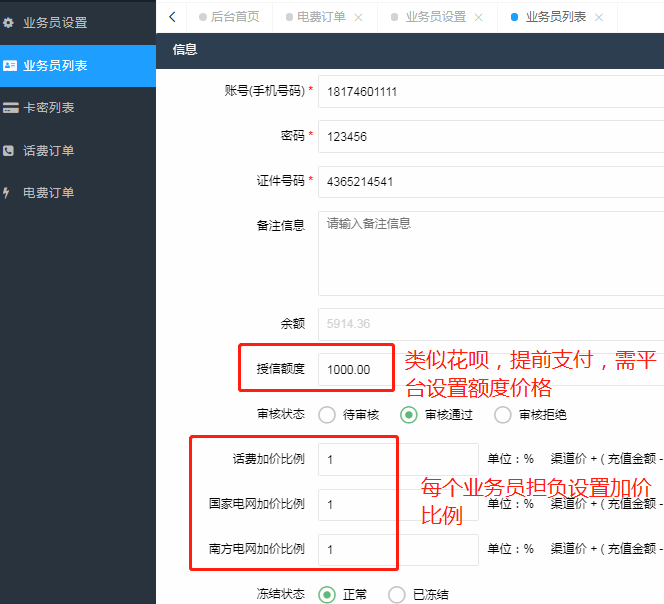664x604 pixels.
Task: Click the 国家电网加价比例 input field
Action: coord(398,505)
